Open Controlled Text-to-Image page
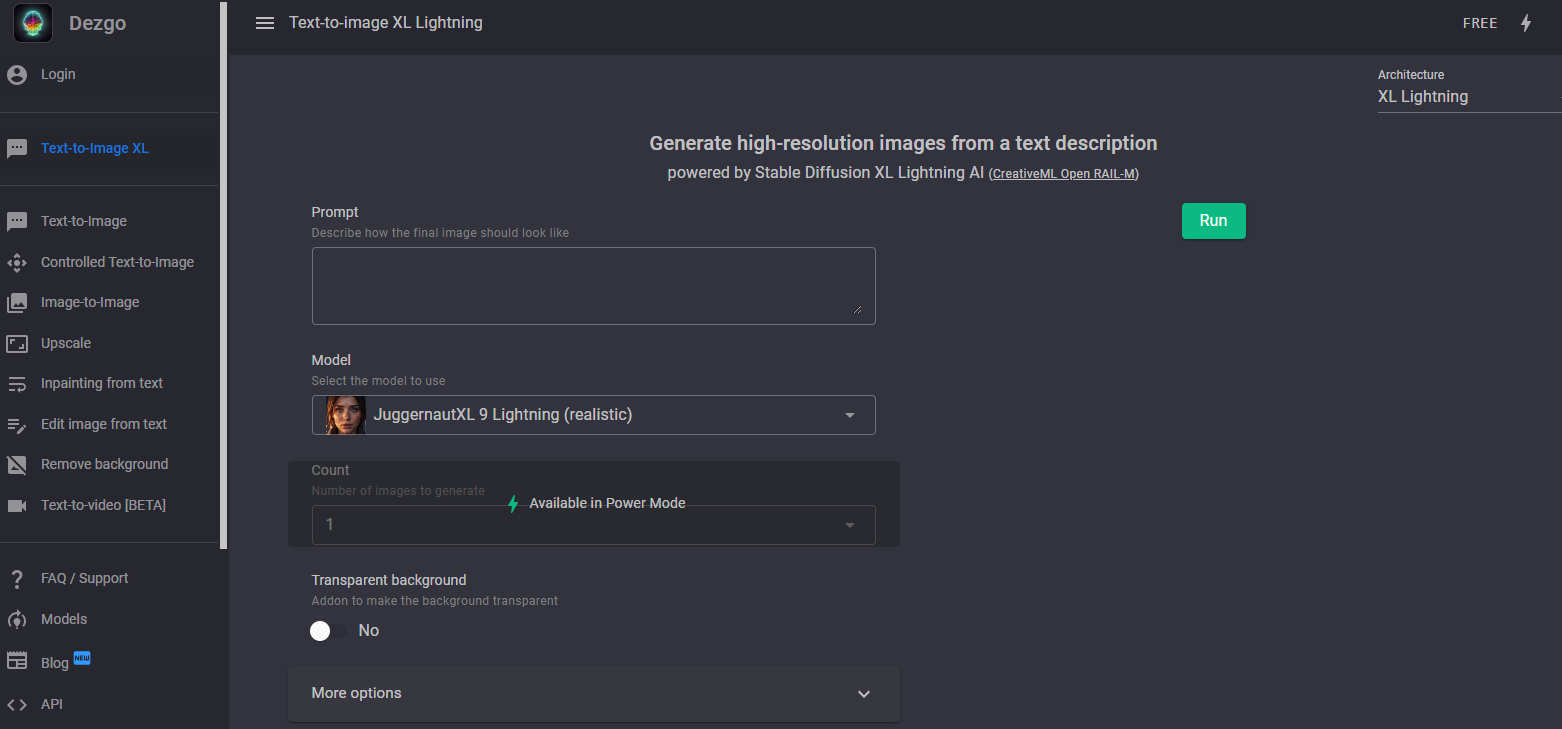Viewport: 1562px width, 729px height. (x=117, y=262)
